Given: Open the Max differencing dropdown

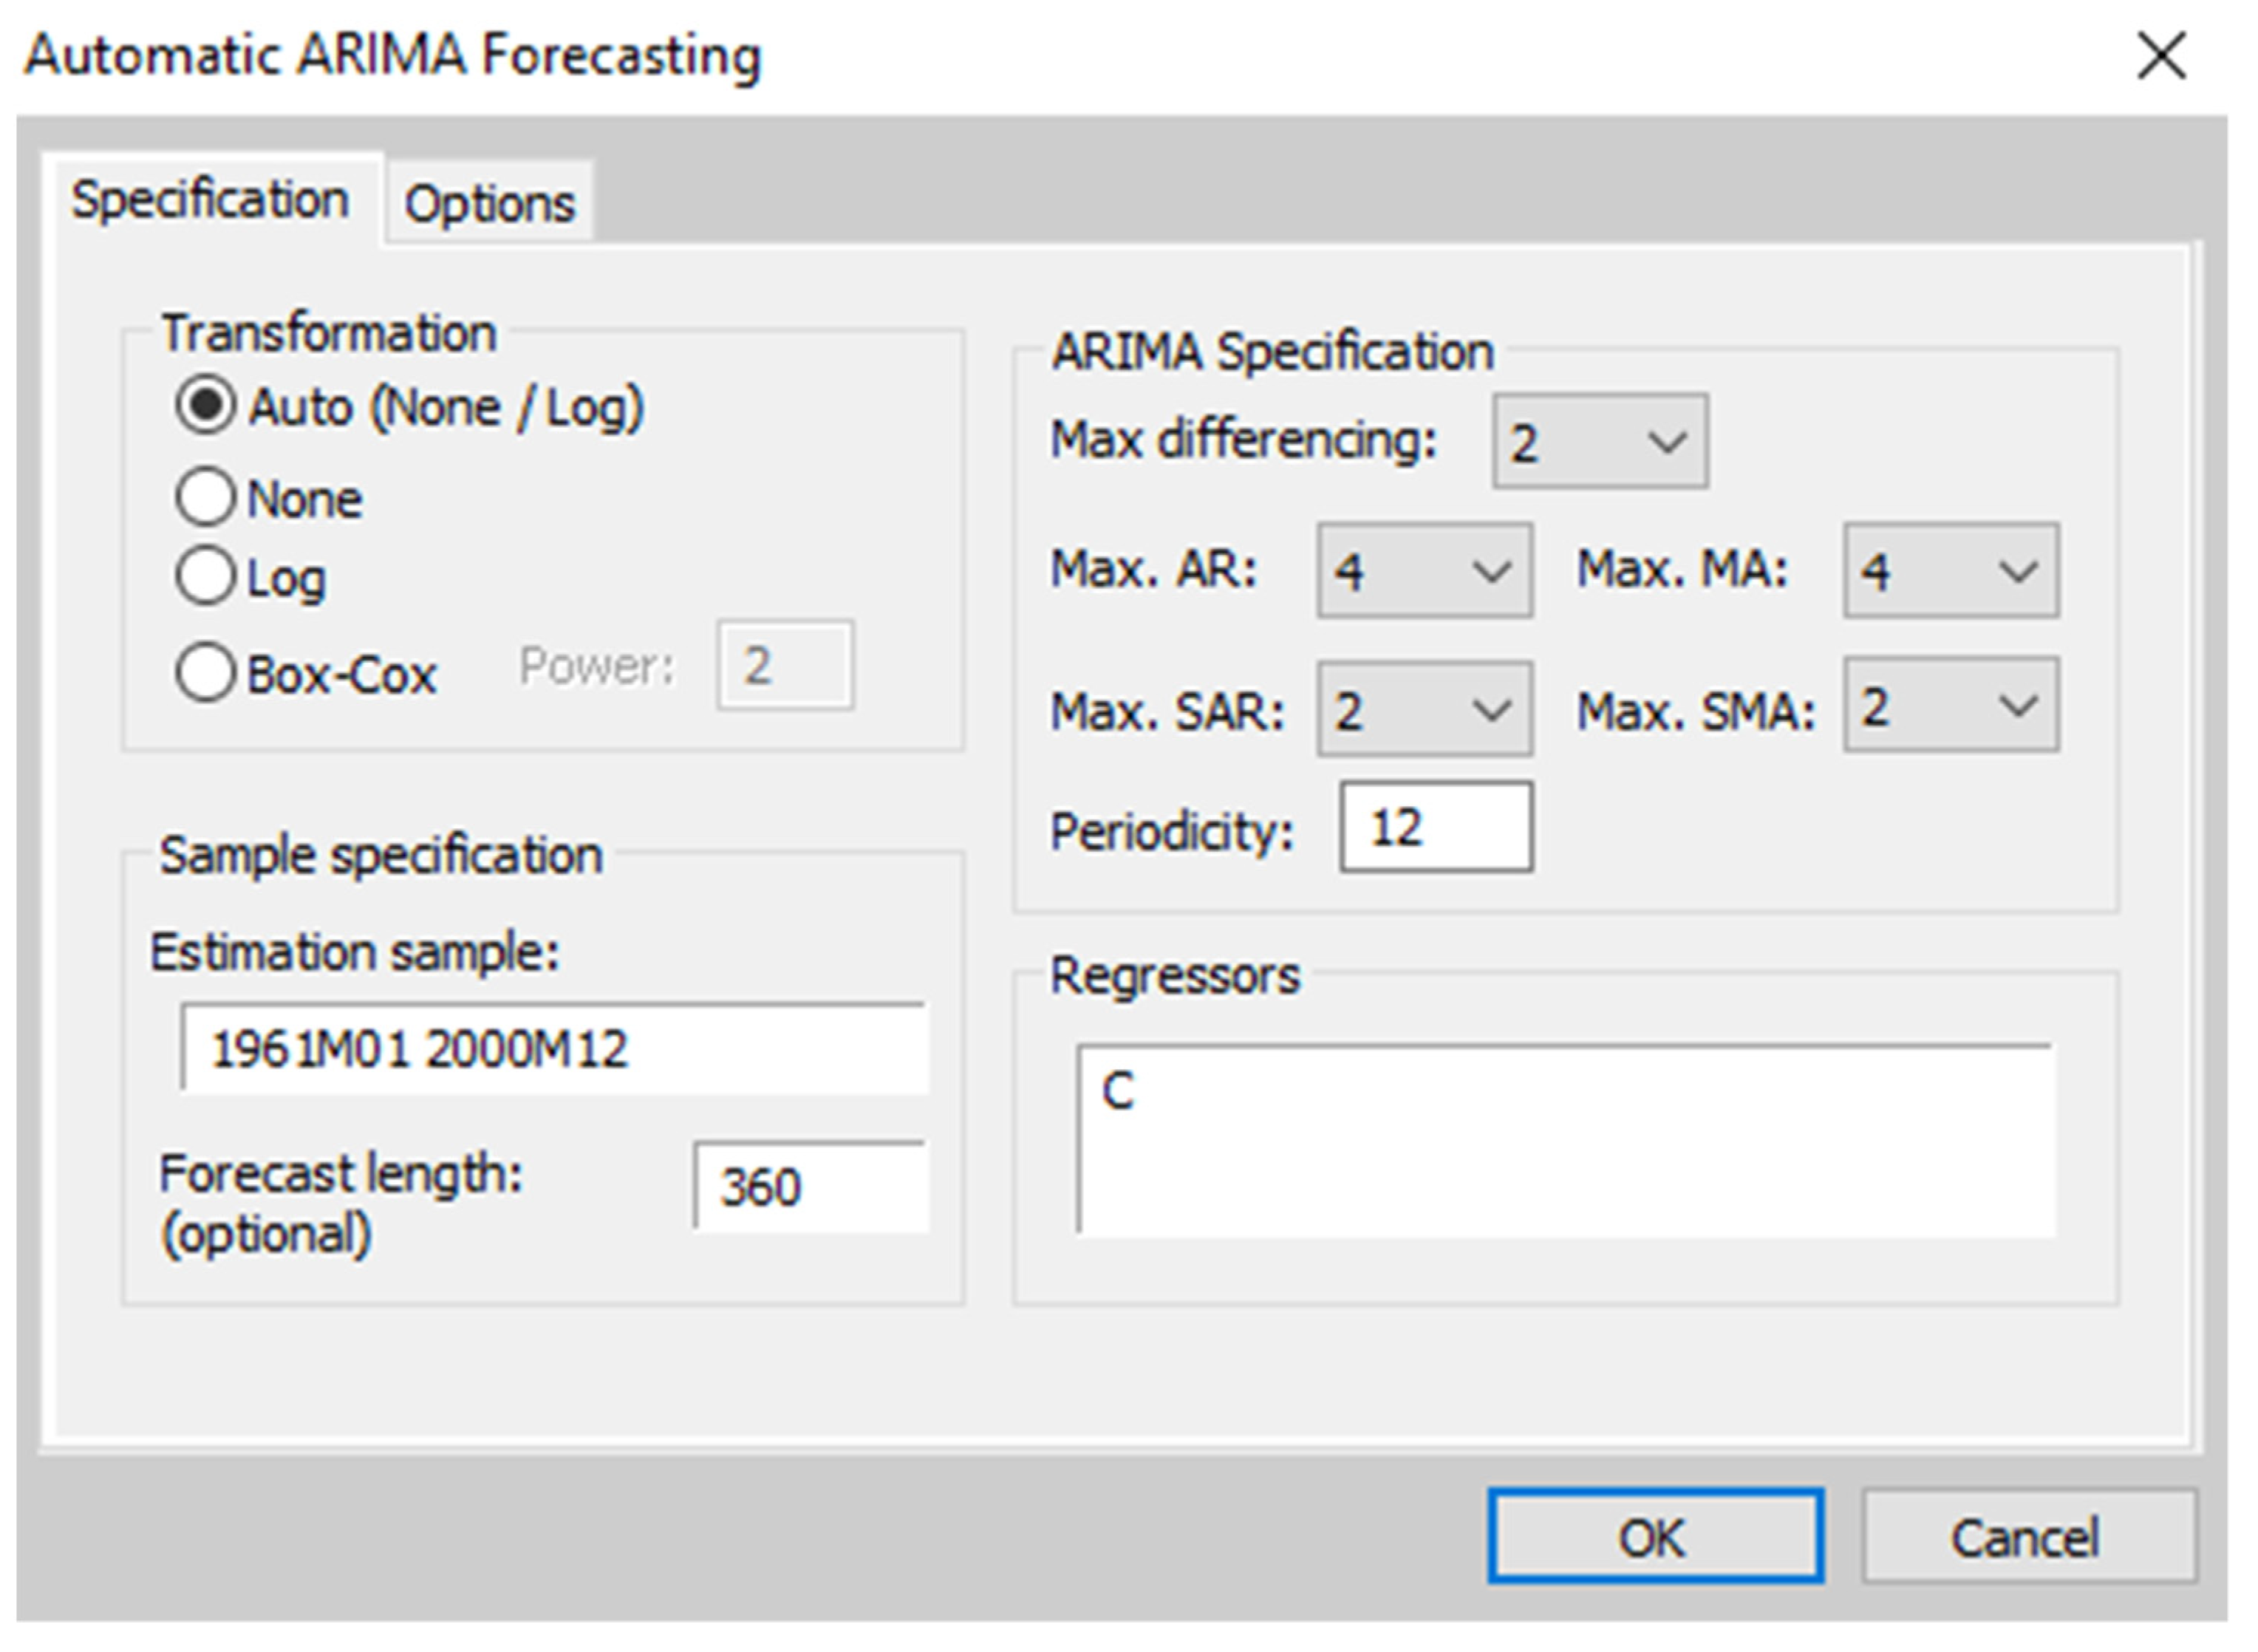Looking at the screenshot, I should pos(1599,442).
